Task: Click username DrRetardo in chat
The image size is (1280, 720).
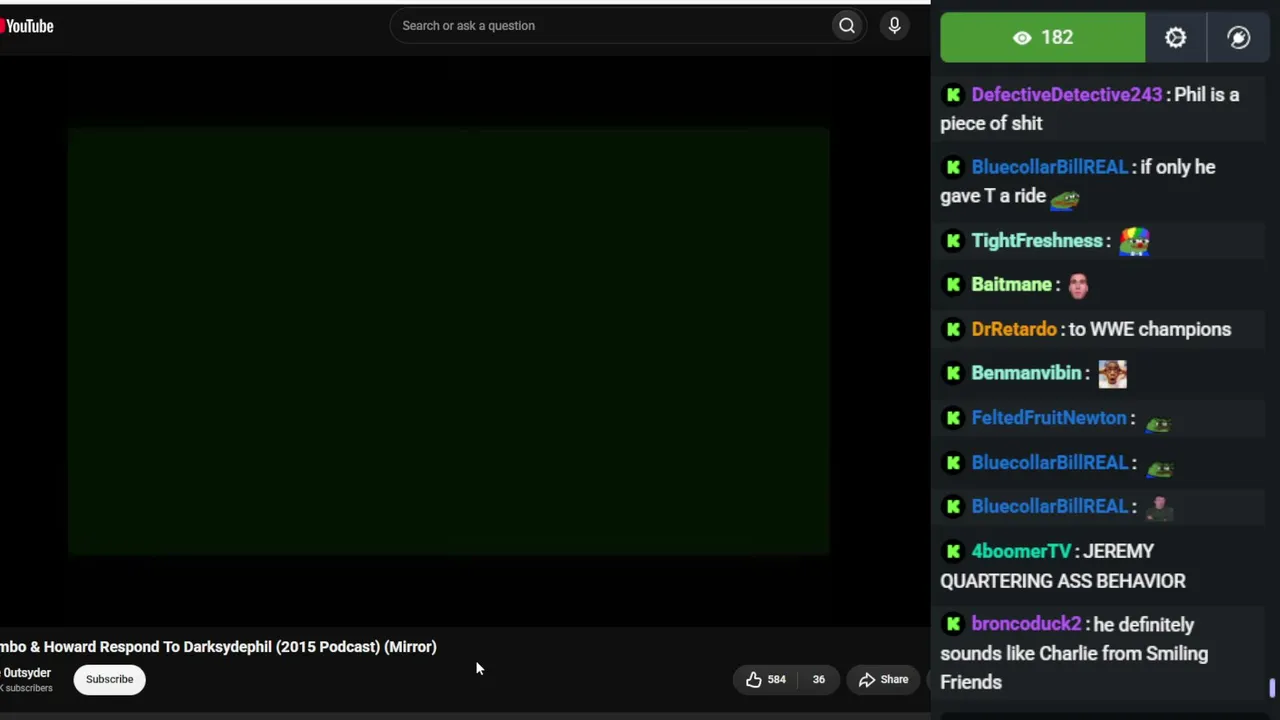Action: [1014, 329]
